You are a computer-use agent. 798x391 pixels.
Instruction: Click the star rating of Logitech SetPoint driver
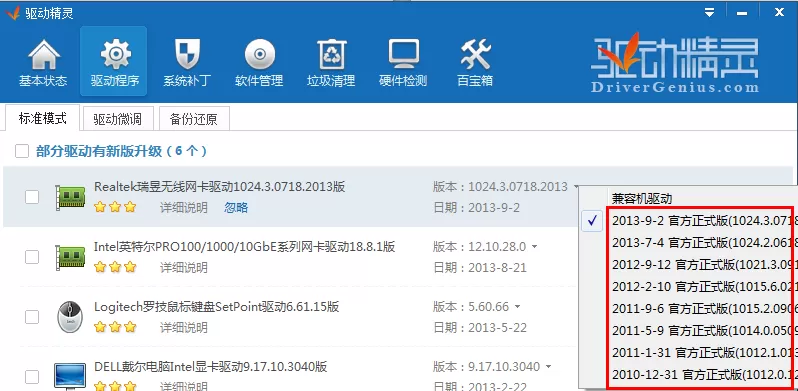115,327
